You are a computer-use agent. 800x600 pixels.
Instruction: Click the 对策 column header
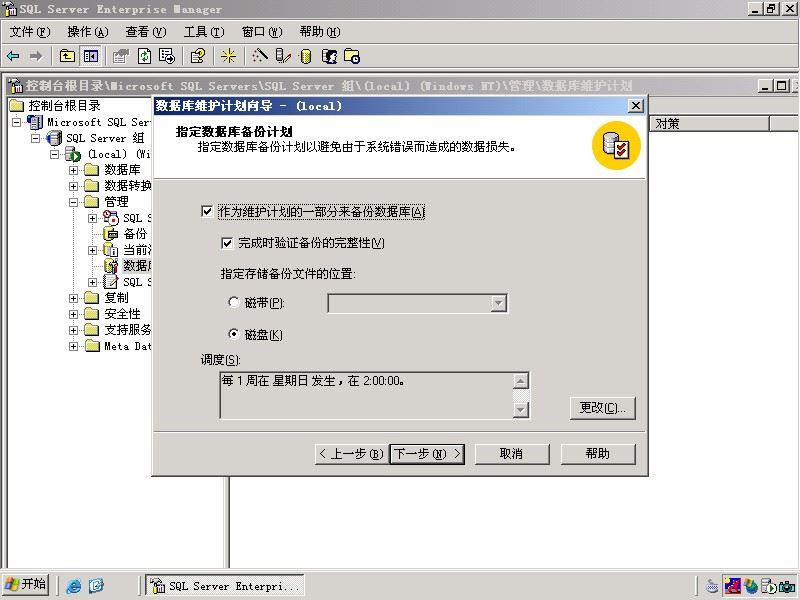(709, 123)
